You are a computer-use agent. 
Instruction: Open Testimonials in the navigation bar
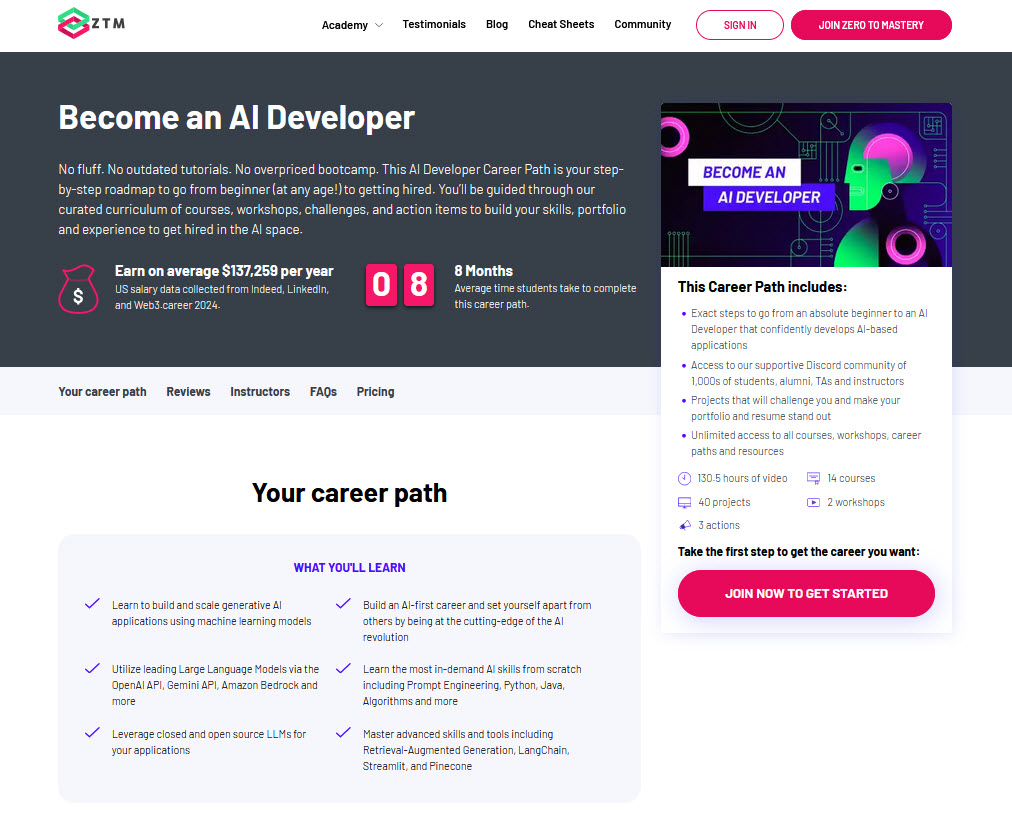pyautogui.click(x=434, y=25)
